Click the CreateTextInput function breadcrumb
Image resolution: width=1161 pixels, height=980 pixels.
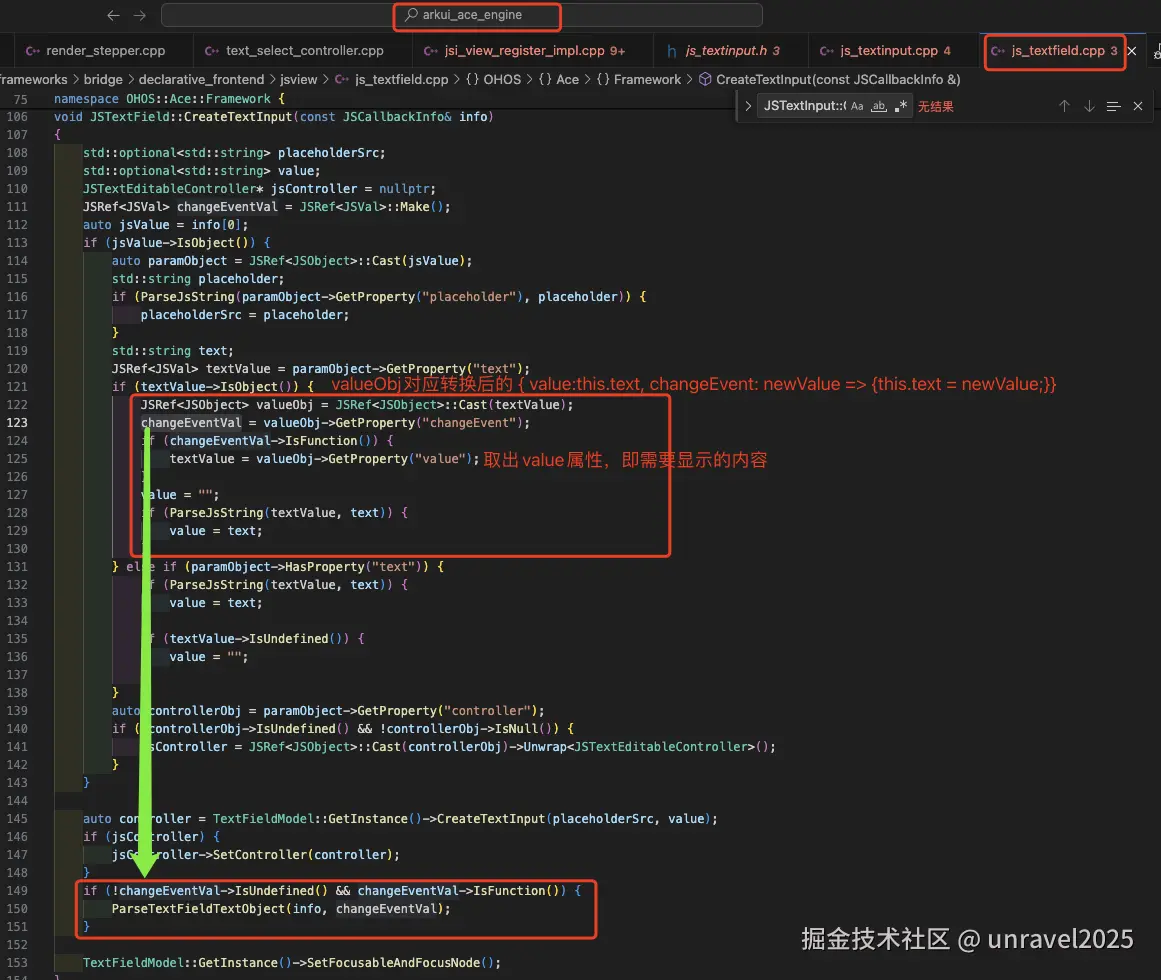829,79
